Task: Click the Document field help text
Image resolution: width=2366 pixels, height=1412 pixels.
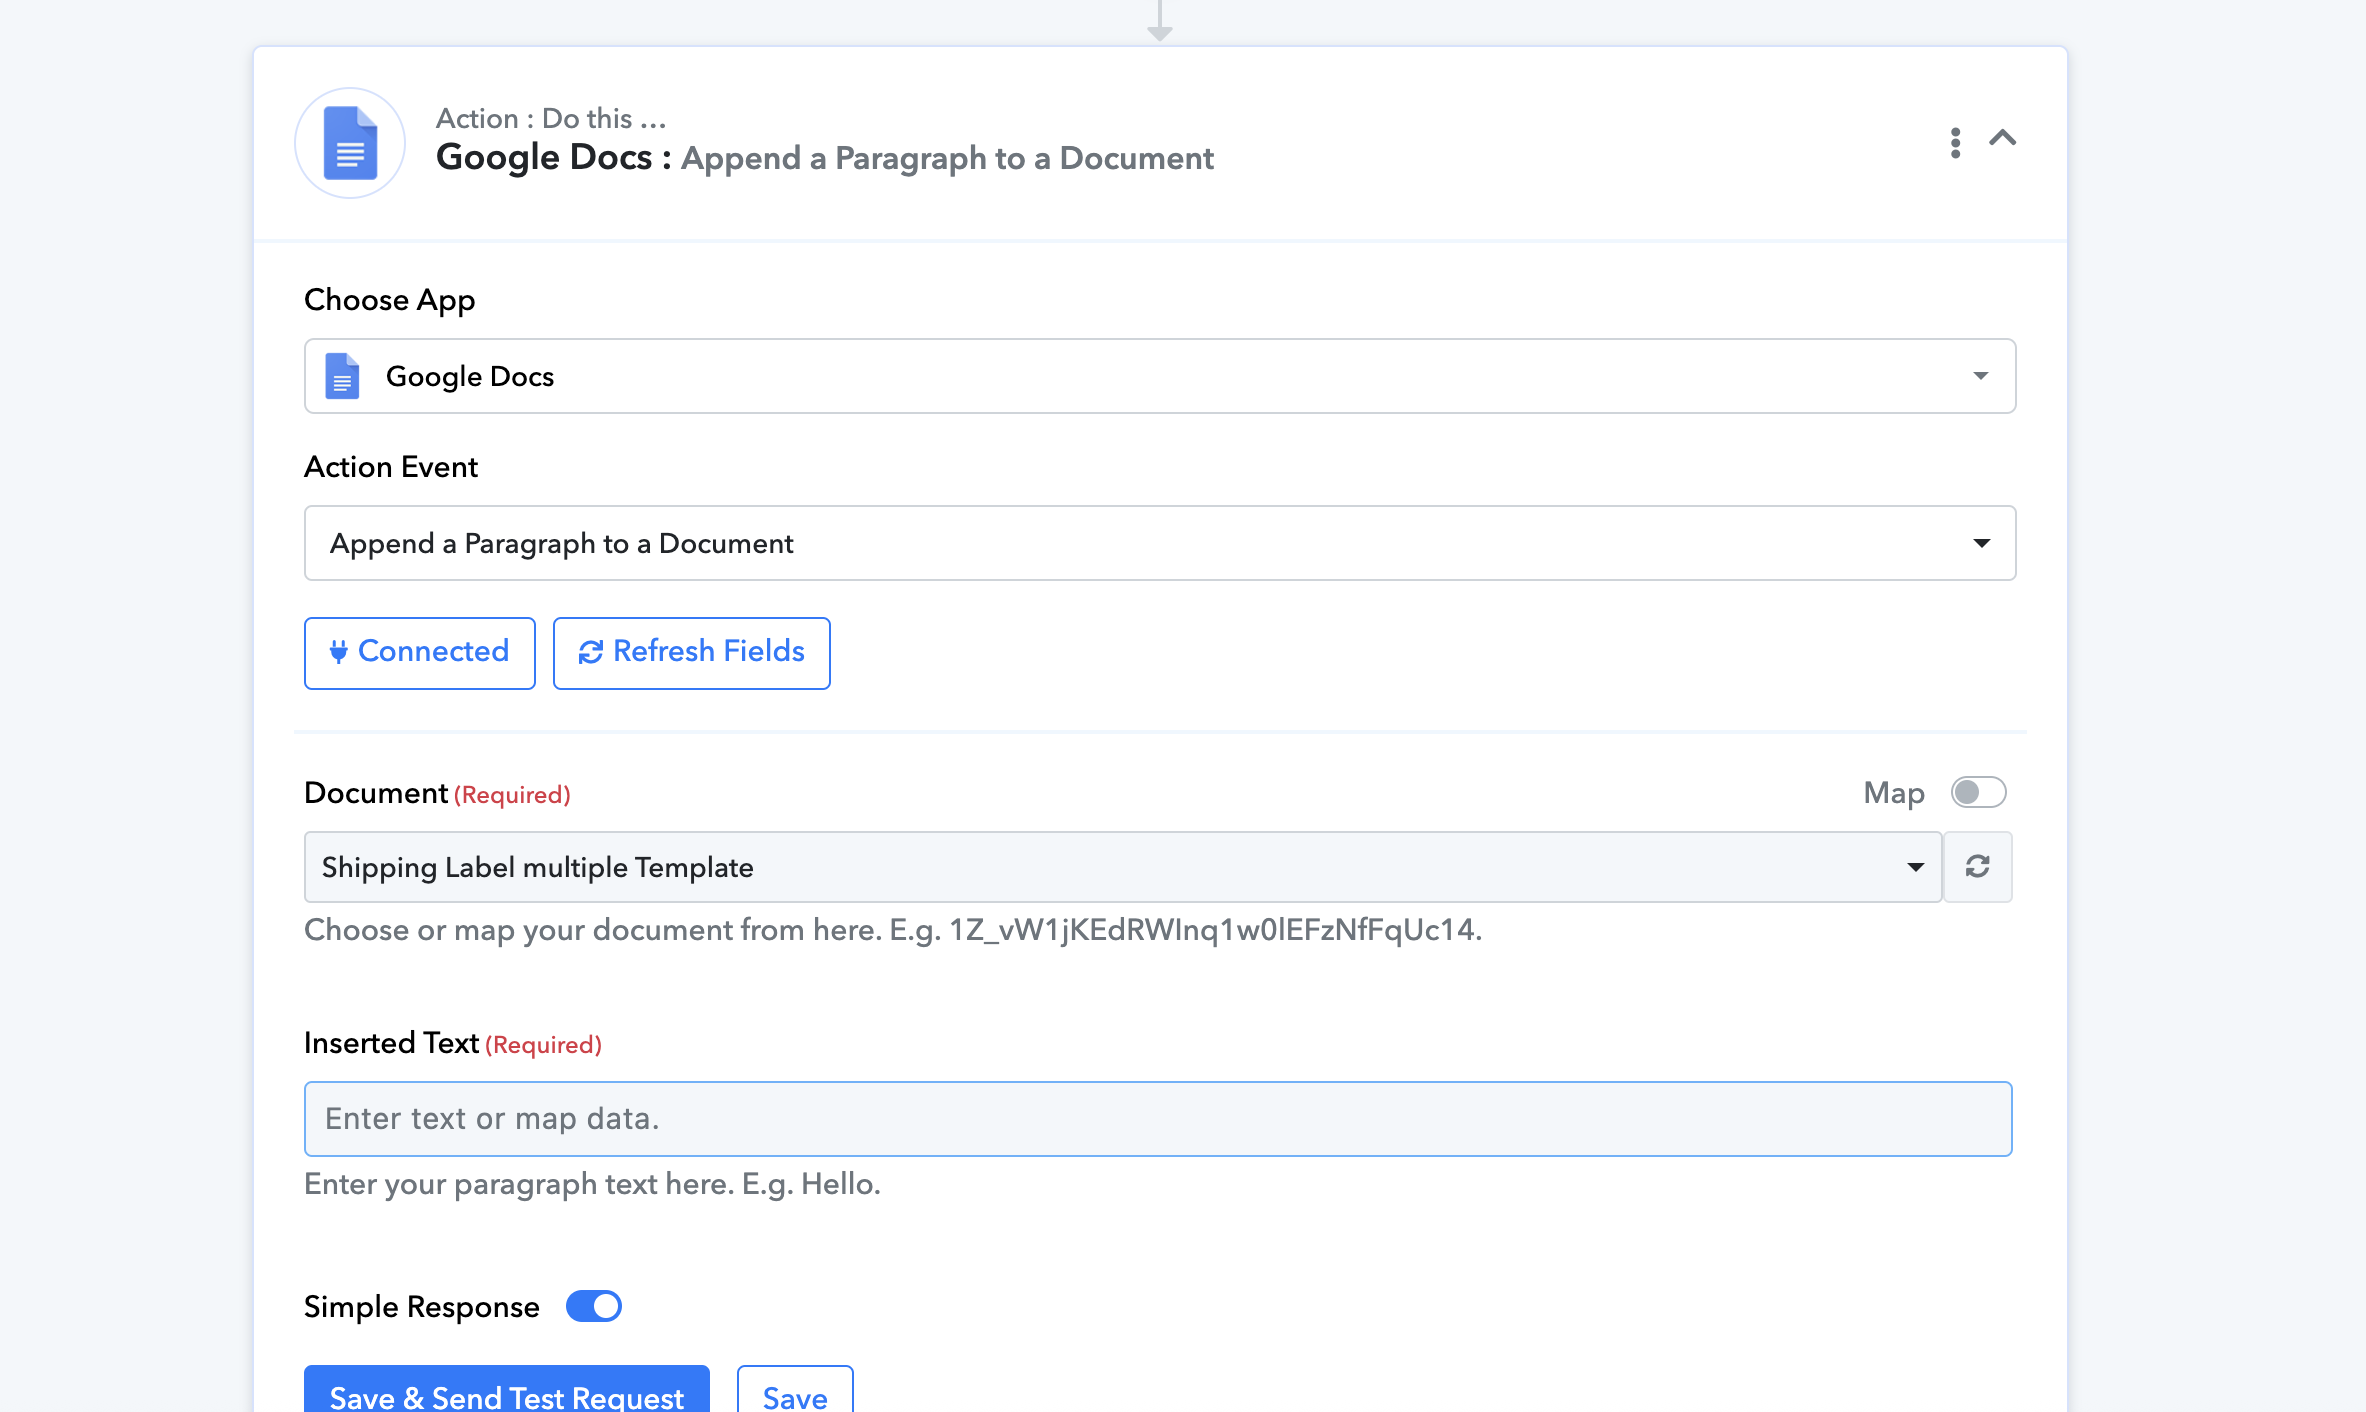Action: 893,930
